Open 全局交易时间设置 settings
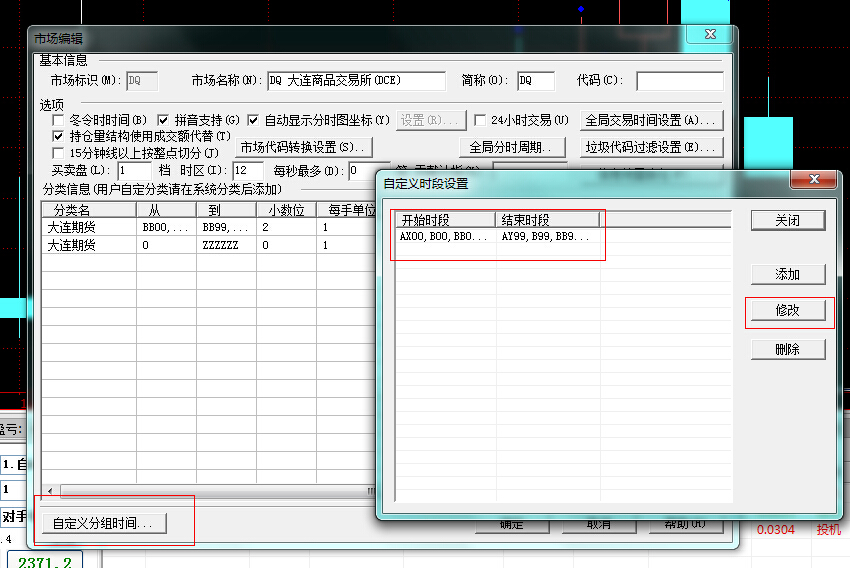850x568 pixels. coord(651,120)
